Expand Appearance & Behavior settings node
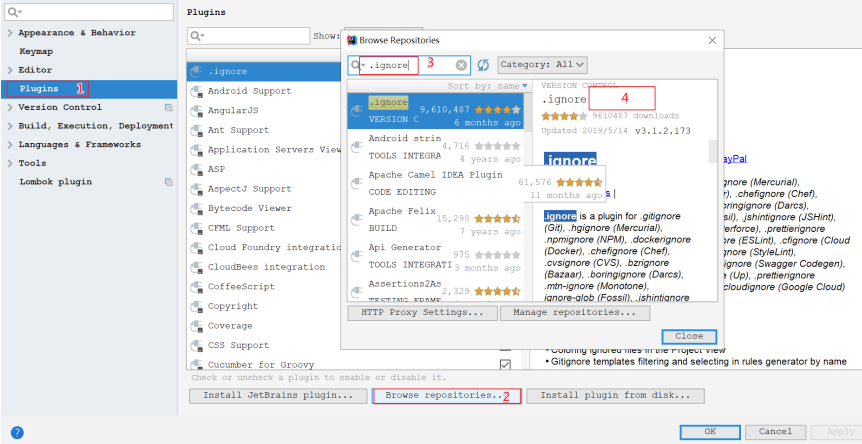The image size is (862, 444). tap(10, 33)
